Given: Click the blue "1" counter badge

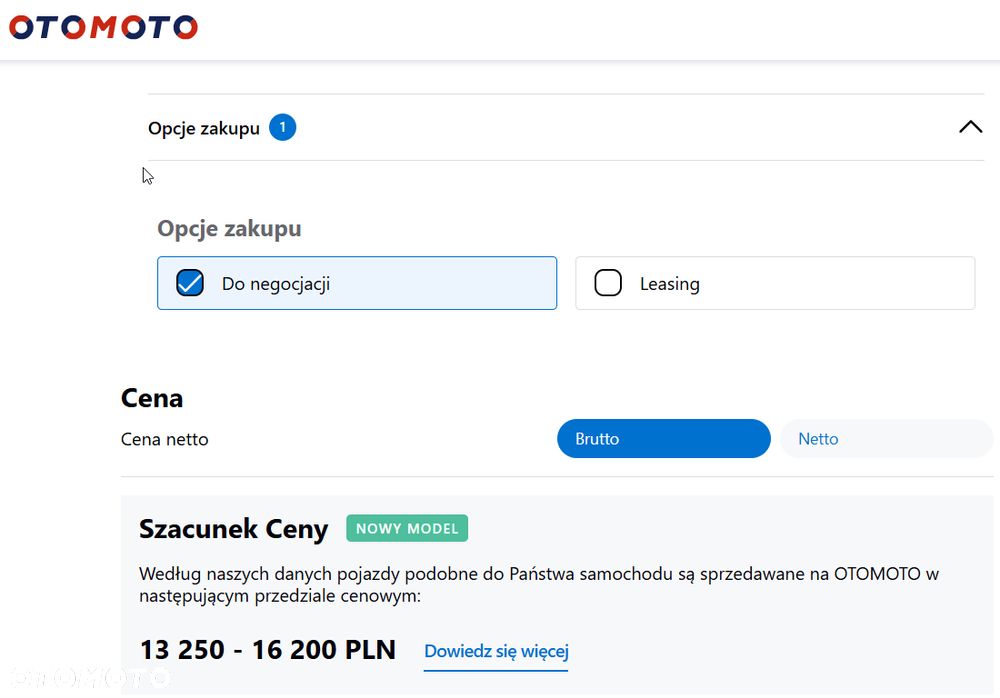Looking at the screenshot, I should 283,127.
